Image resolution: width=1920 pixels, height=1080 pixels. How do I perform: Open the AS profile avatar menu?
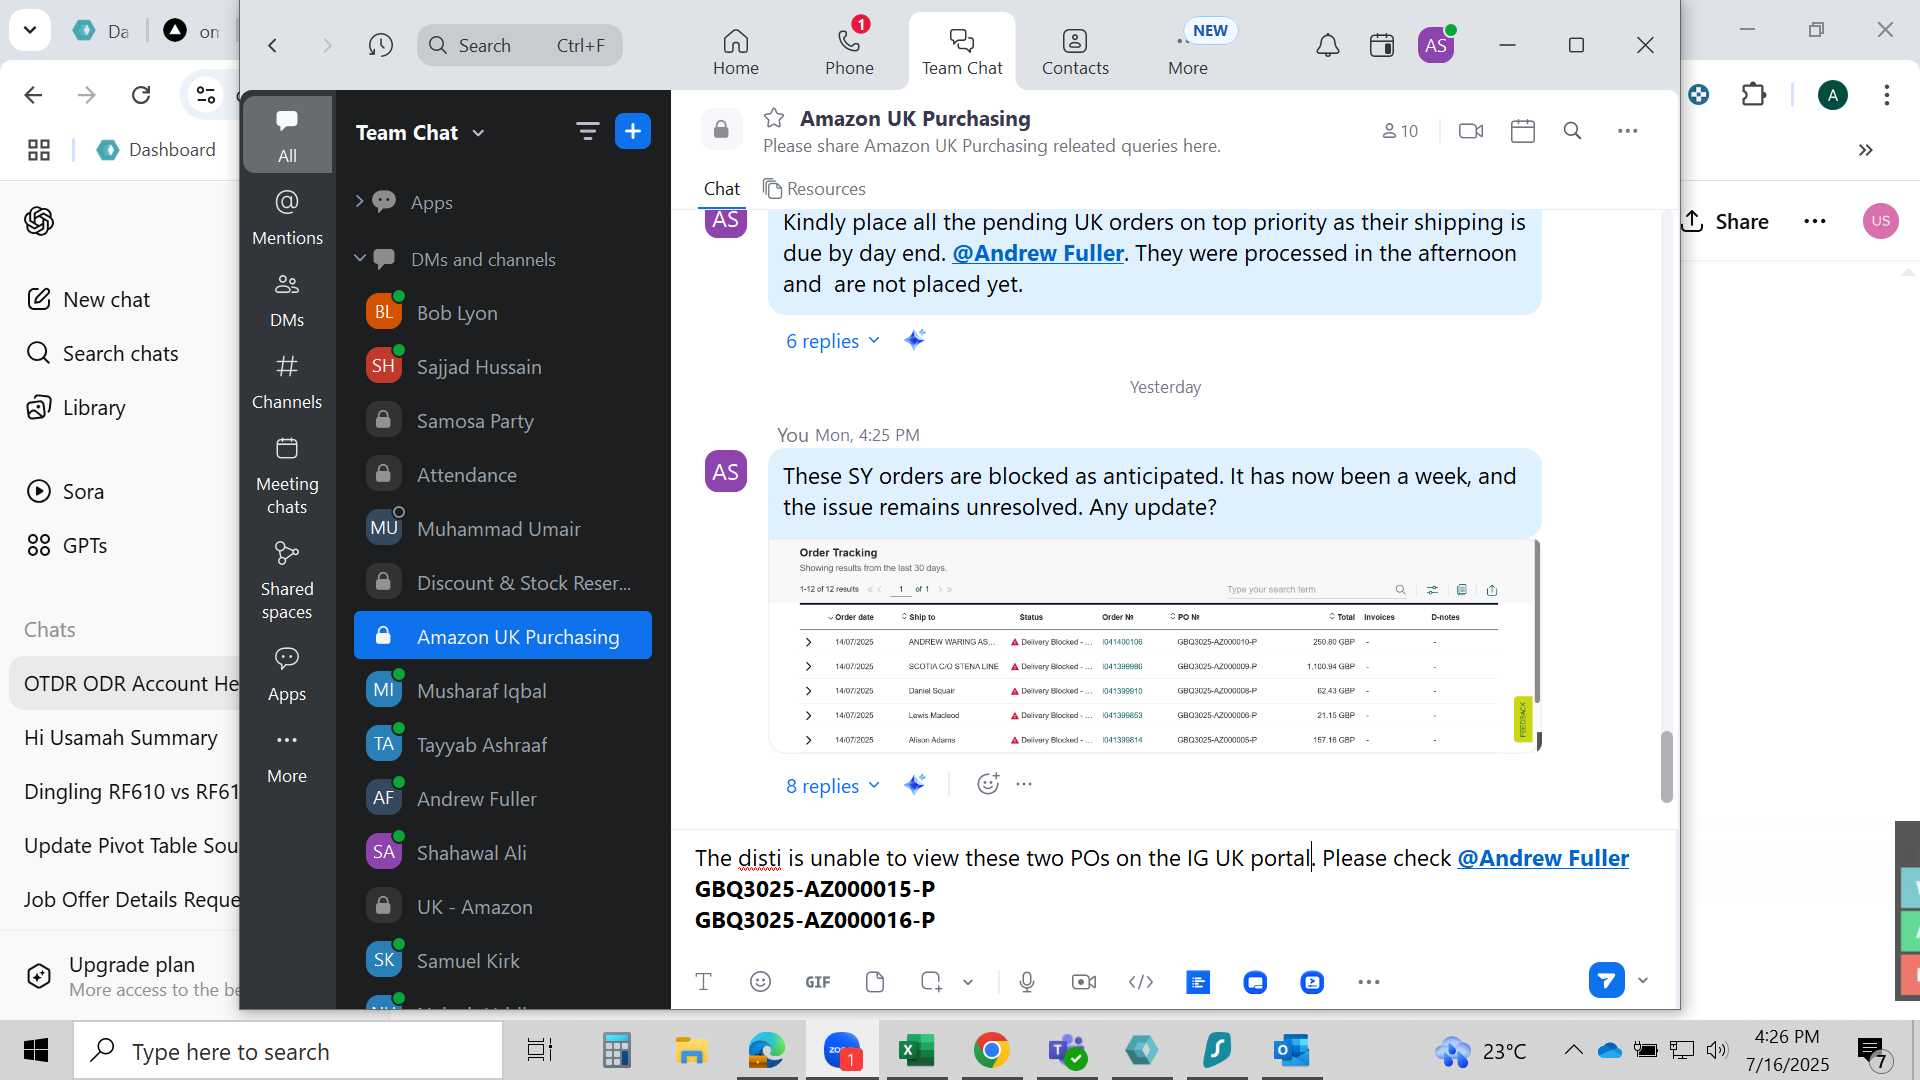click(x=1436, y=45)
